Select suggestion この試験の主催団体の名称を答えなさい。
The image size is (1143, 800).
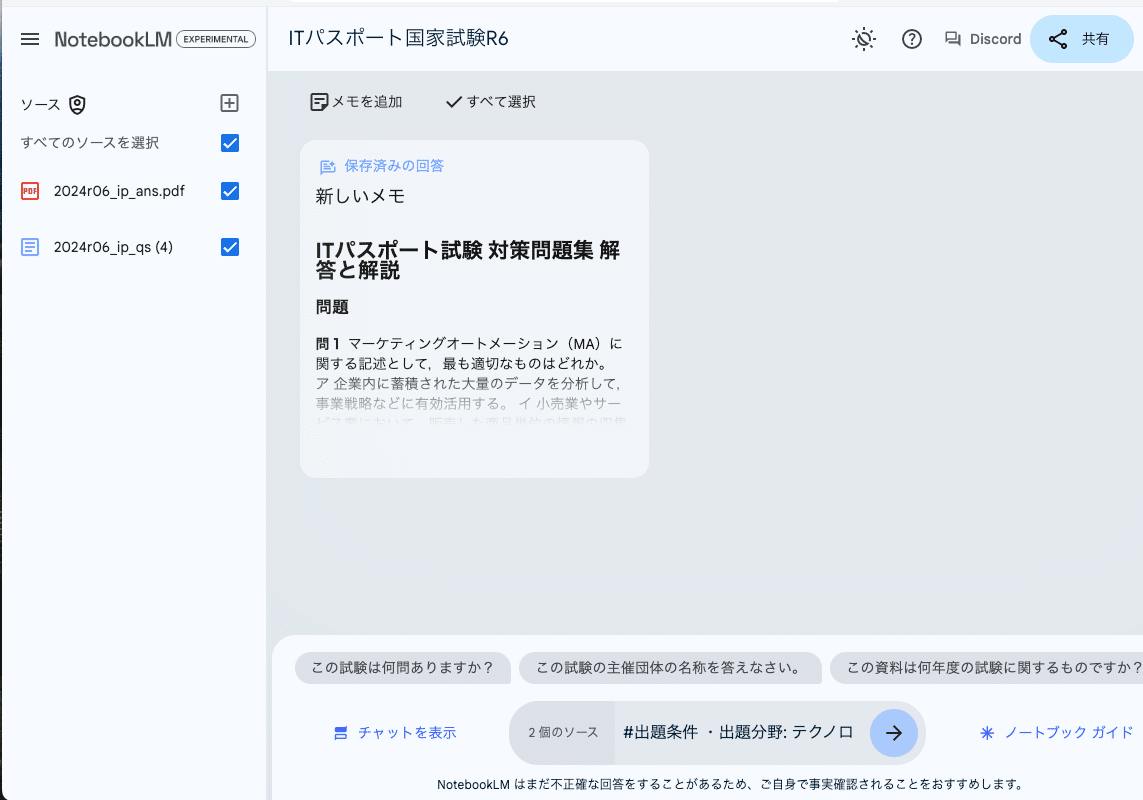click(x=670, y=668)
